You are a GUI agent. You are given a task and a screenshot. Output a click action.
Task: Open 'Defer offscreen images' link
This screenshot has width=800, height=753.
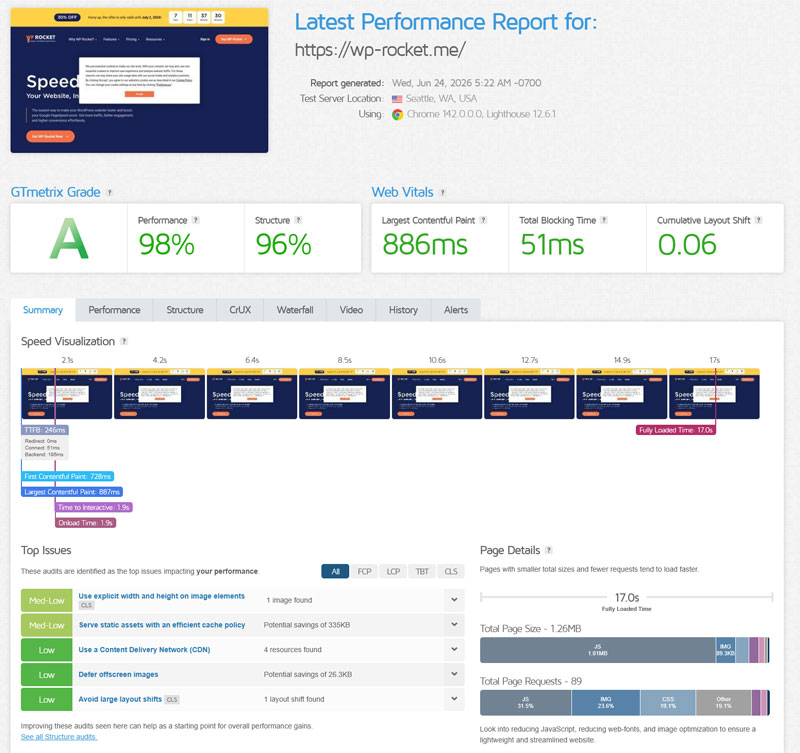[118, 674]
